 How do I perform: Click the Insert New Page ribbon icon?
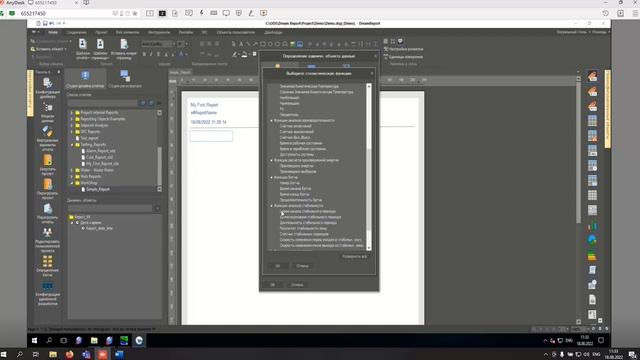tap(124, 44)
